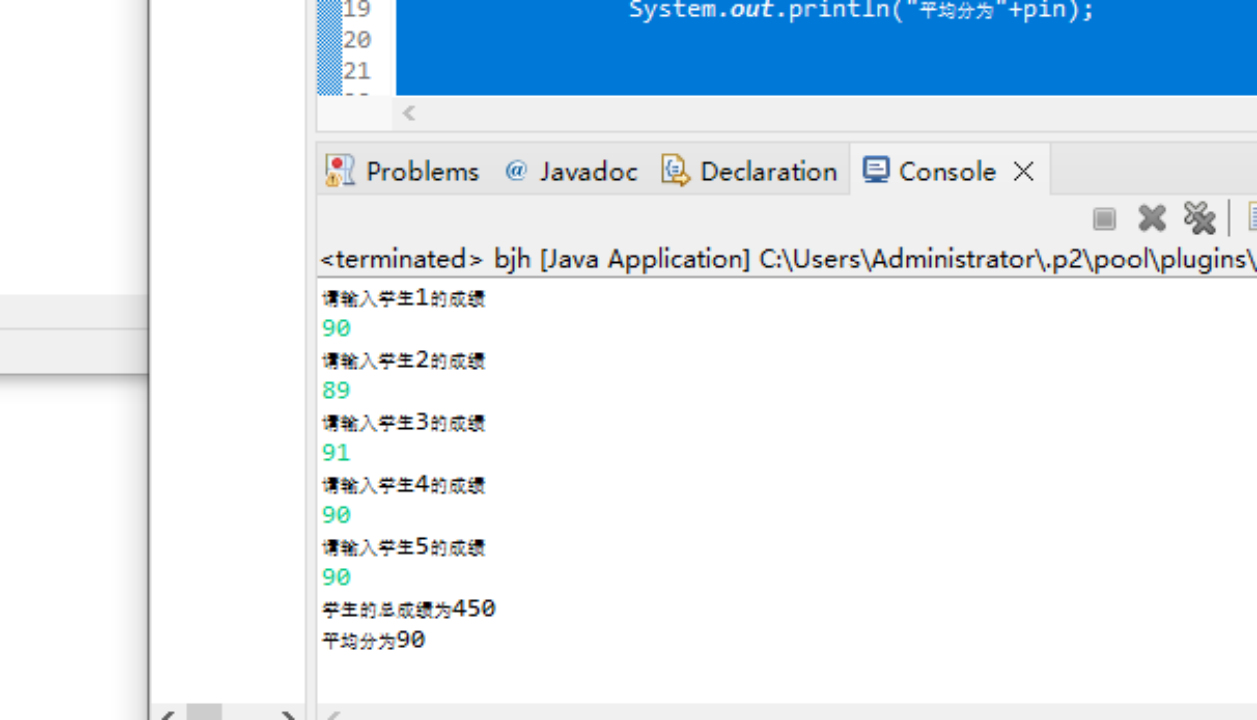Click the average output line 平均分为90

pos(374,640)
